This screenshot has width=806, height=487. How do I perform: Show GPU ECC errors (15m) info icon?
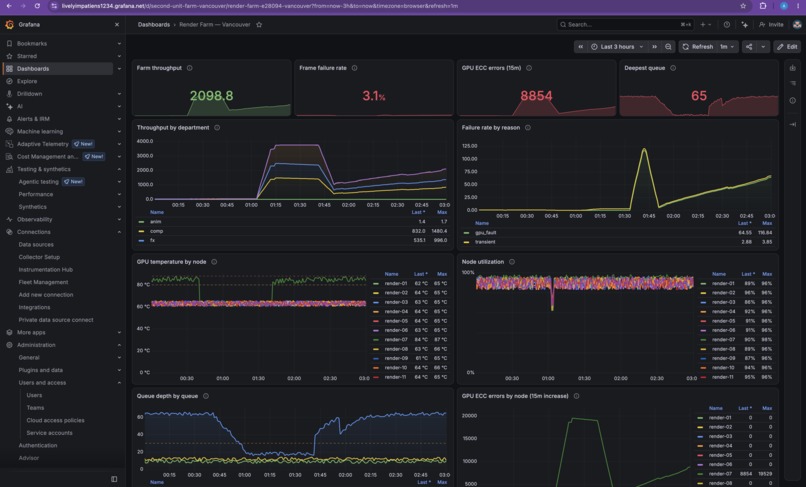(x=529, y=68)
